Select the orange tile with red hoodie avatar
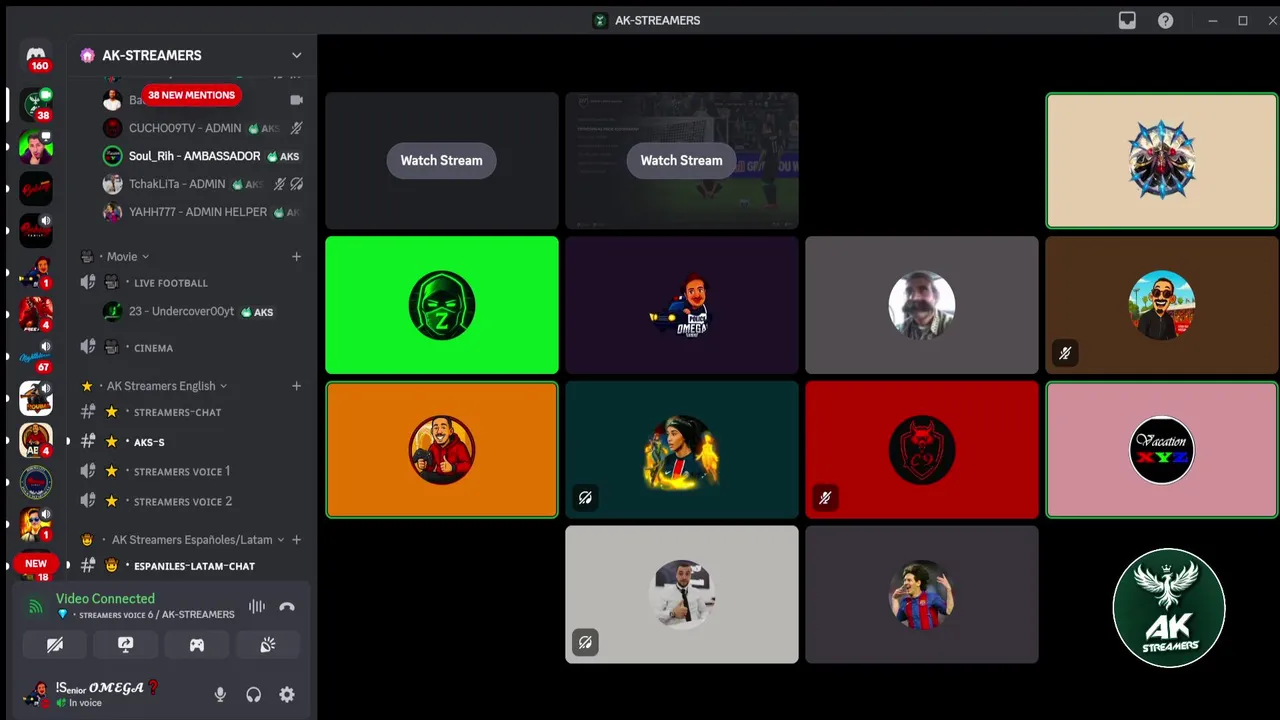The width and height of the screenshot is (1280, 720). coord(442,450)
